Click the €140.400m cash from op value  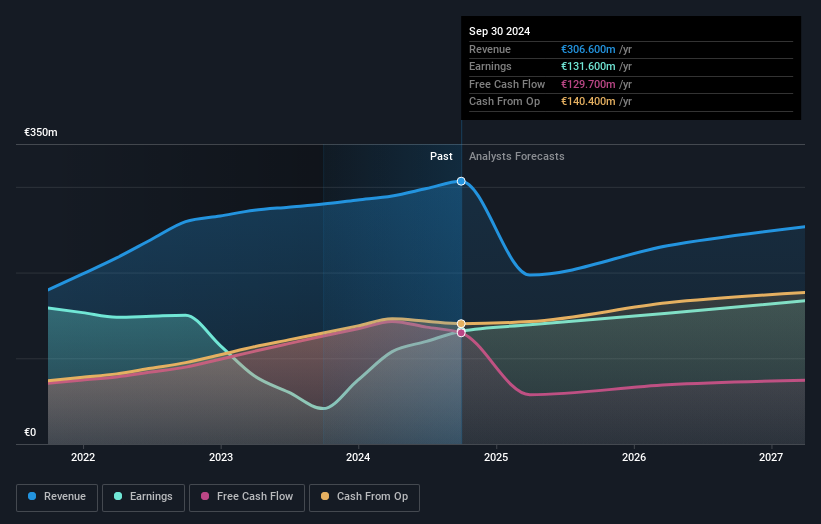click(x=588, y=102)
